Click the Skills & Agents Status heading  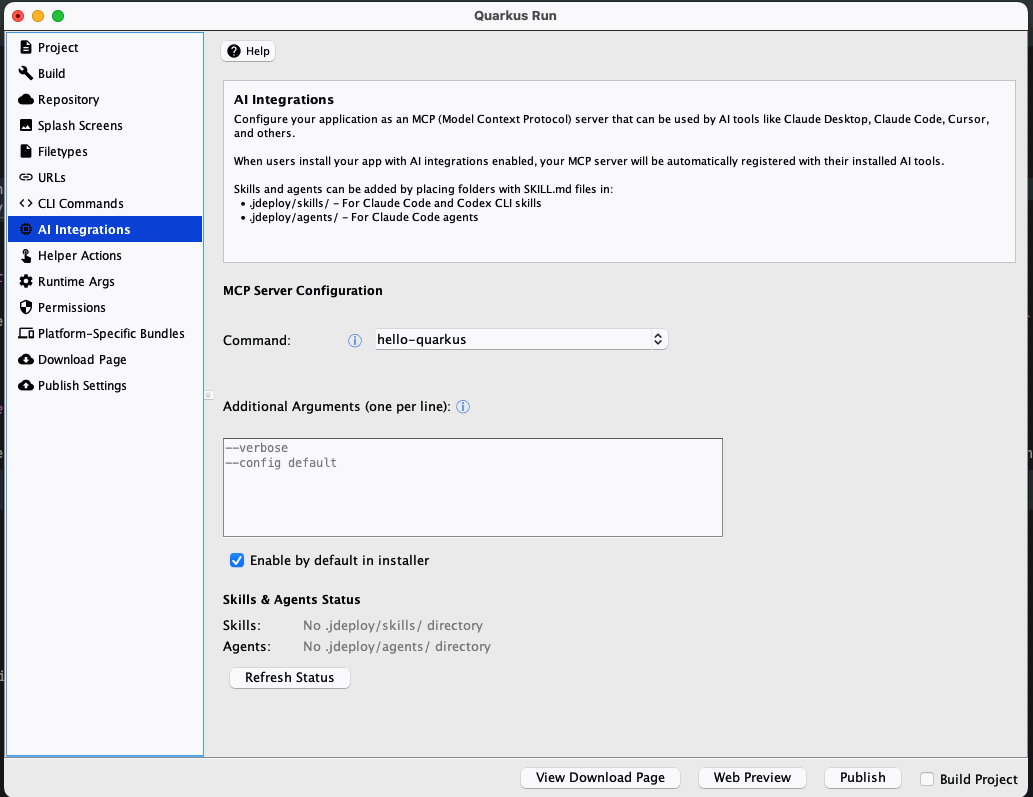tap(291, 599)
